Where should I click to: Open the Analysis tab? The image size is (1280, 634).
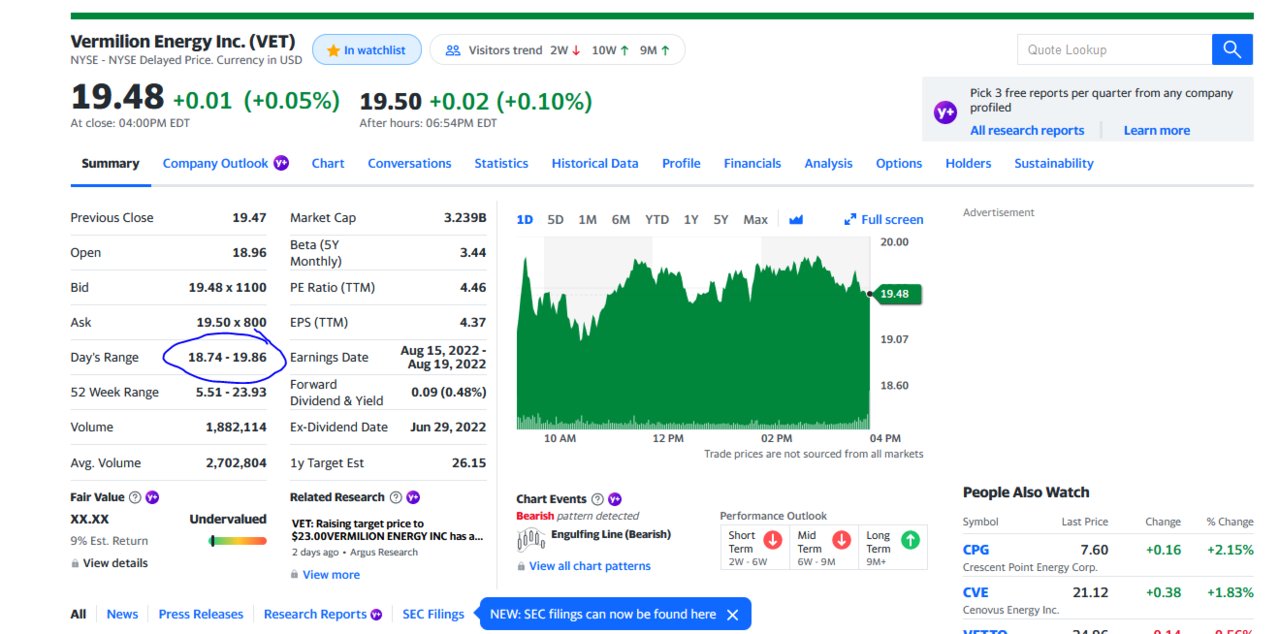tap(828, 163)
